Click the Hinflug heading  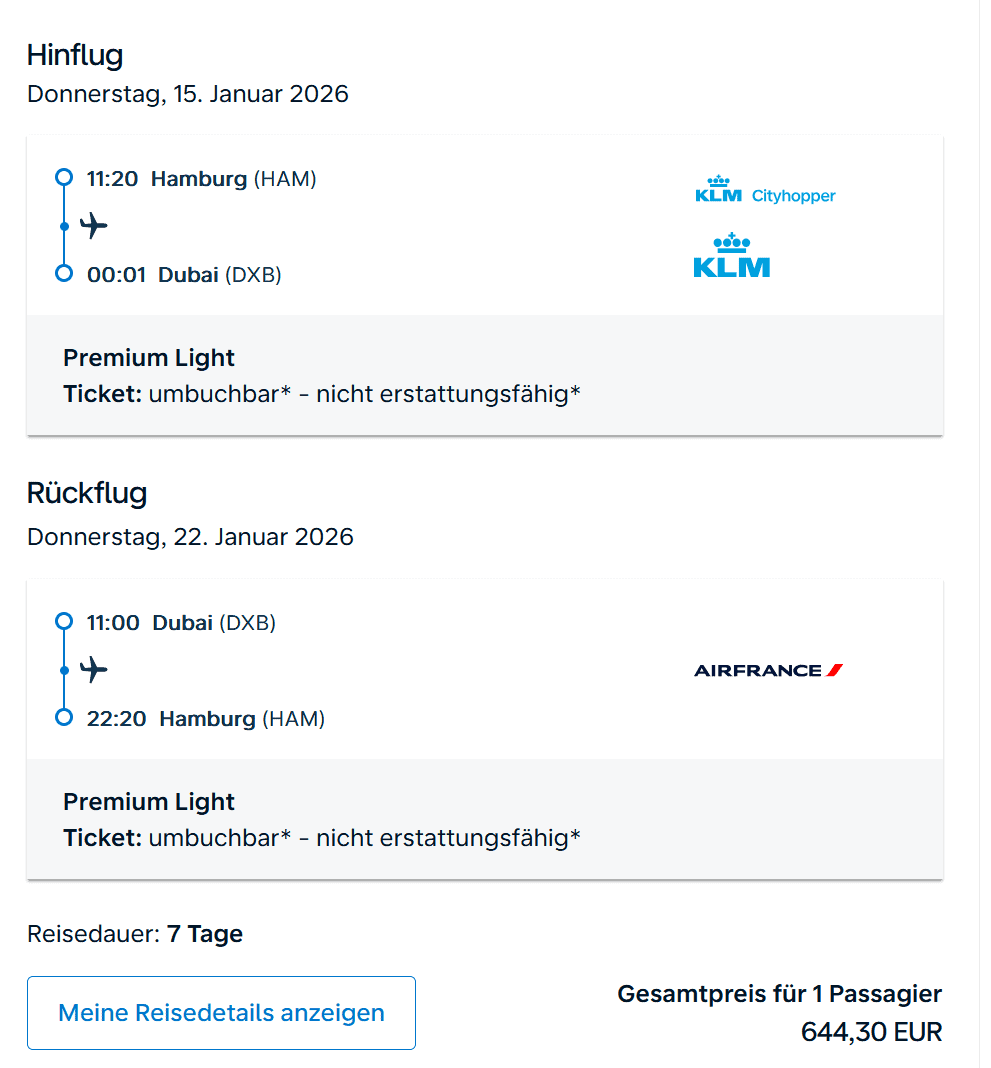point(75,55)
